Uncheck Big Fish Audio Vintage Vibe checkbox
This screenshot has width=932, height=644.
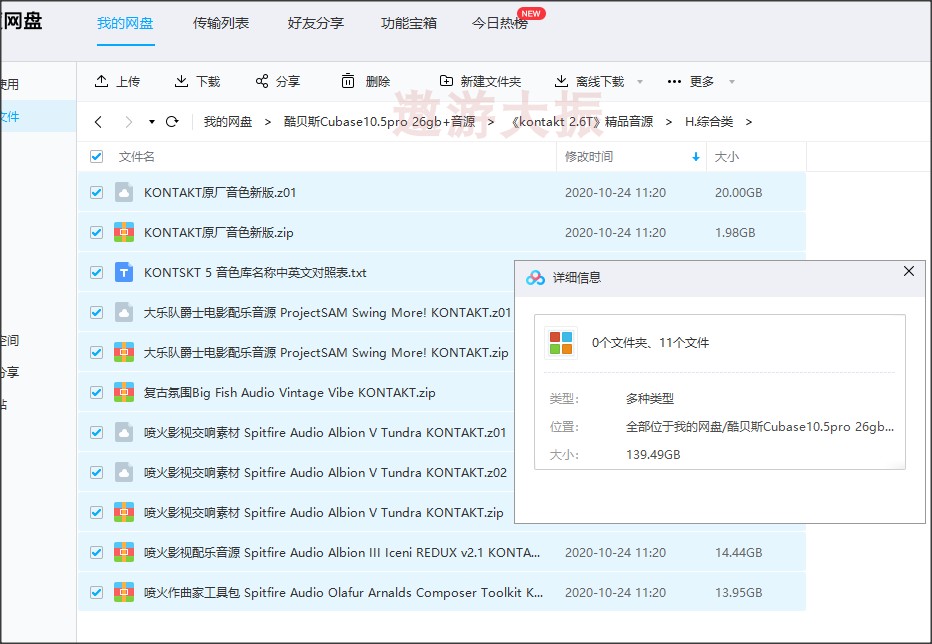click(96, 392)
